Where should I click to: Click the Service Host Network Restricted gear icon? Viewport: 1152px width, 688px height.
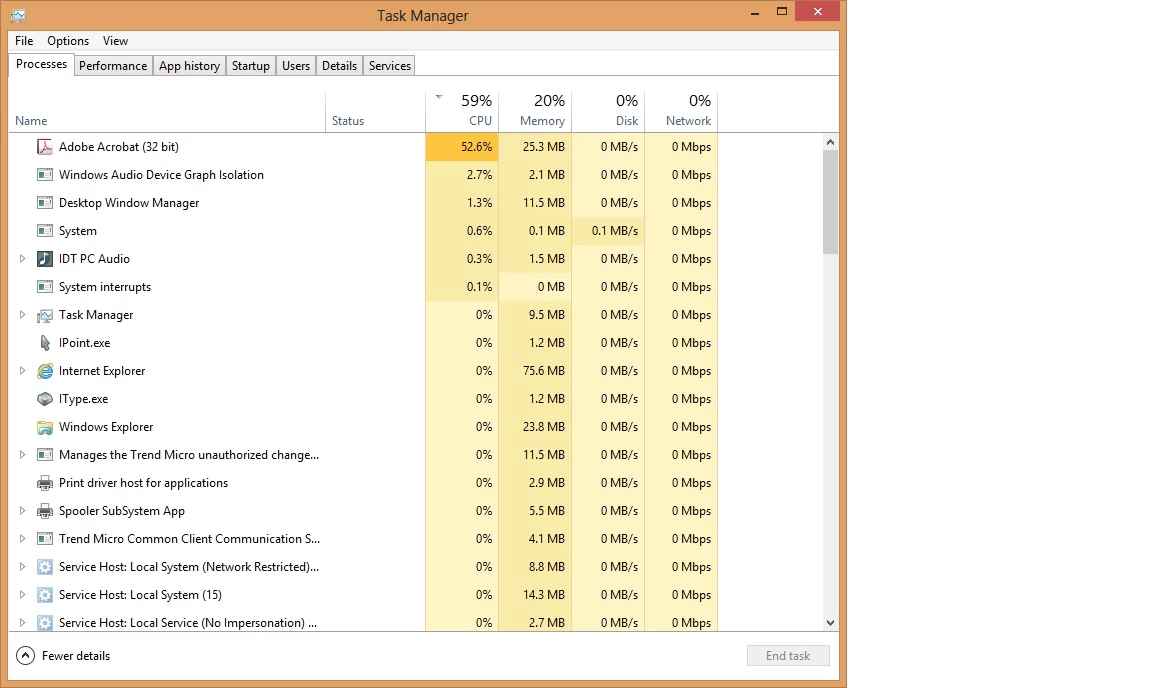coord(45,567)
